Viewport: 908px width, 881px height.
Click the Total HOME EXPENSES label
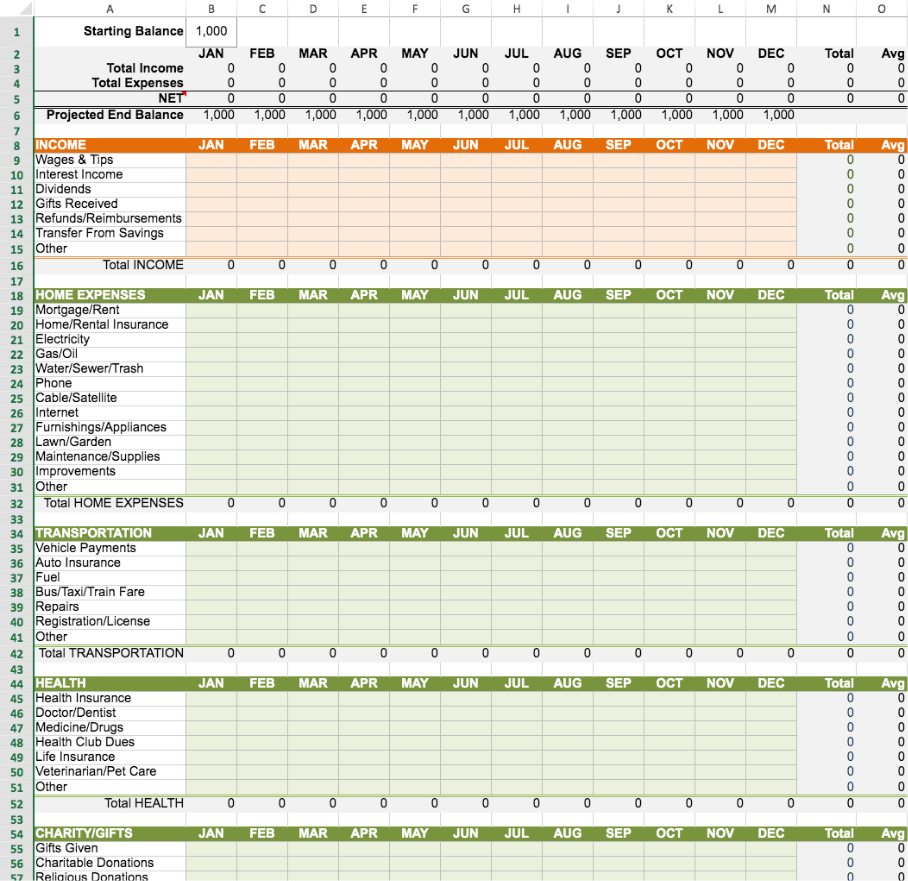[x=114, y=503]
